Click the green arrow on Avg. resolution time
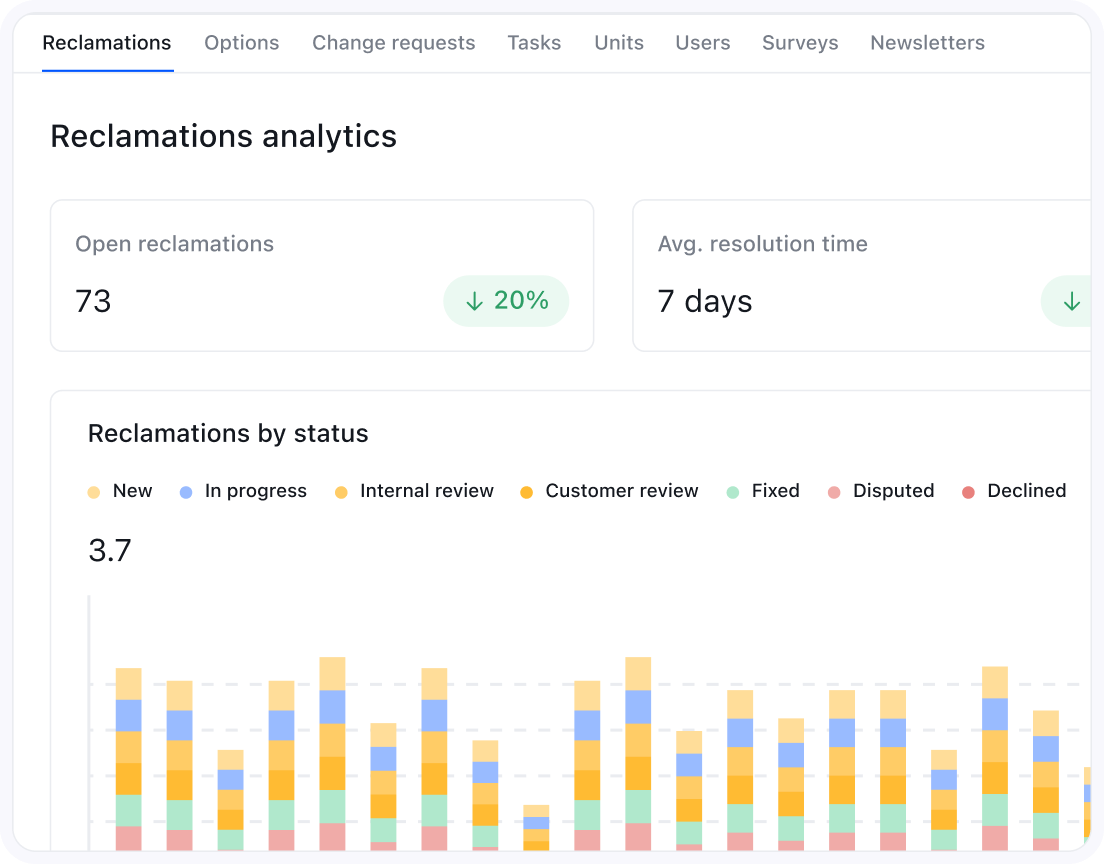Screen dimensions: 1104x864 (x=1072, y=301)
